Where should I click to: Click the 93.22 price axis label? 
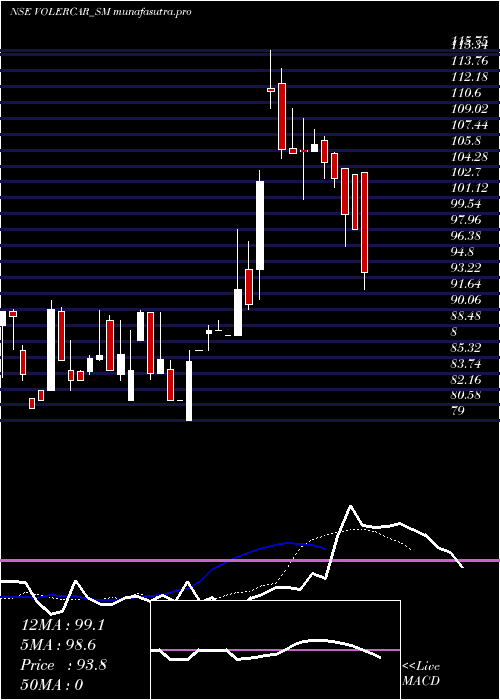click(466, 268)
